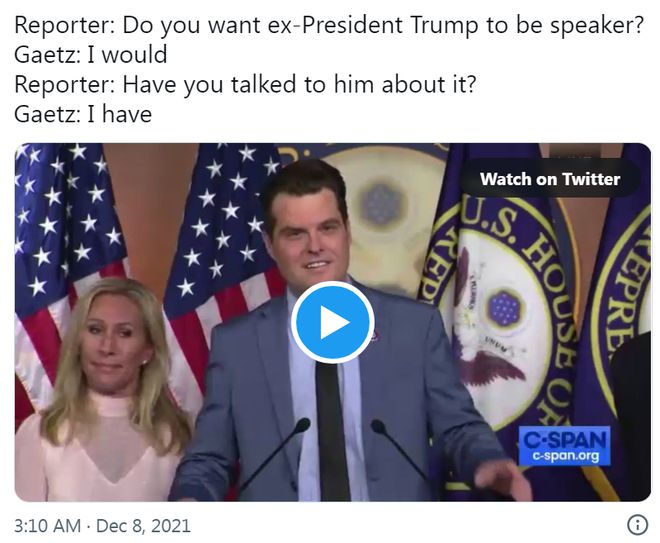
Task: Open the 3:10 AM tweet timestamp link
Action: (46, 525)
